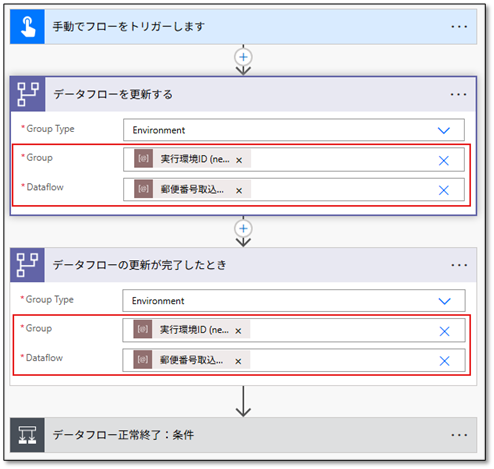The height and width of the screenshot is (469, 494).
Task: Click the データフロー正常終了:条件 condition icon
Action: pos(27,435)
